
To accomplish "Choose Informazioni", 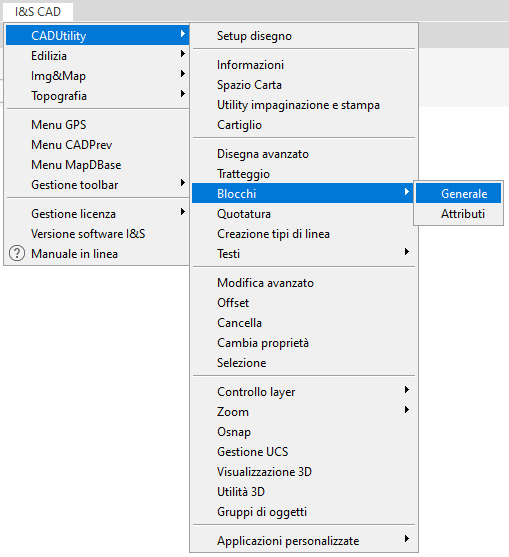I will (303, 65).
